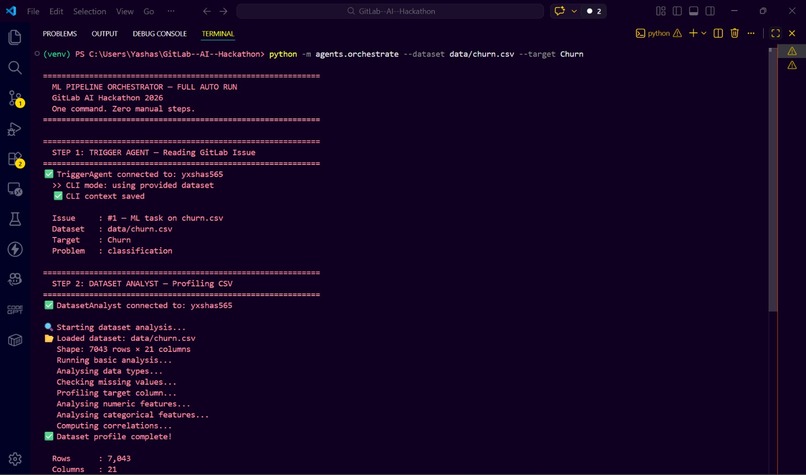The width and height of the screenshot is (806, 475).
Task: Open the Extensions view with 2 badge
Action: (15, 159)
